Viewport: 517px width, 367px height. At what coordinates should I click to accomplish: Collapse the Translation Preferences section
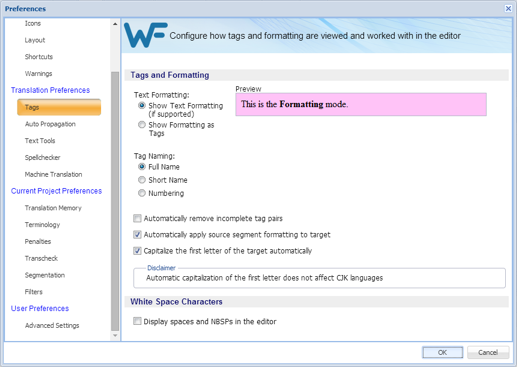click(x=50, y=90)
